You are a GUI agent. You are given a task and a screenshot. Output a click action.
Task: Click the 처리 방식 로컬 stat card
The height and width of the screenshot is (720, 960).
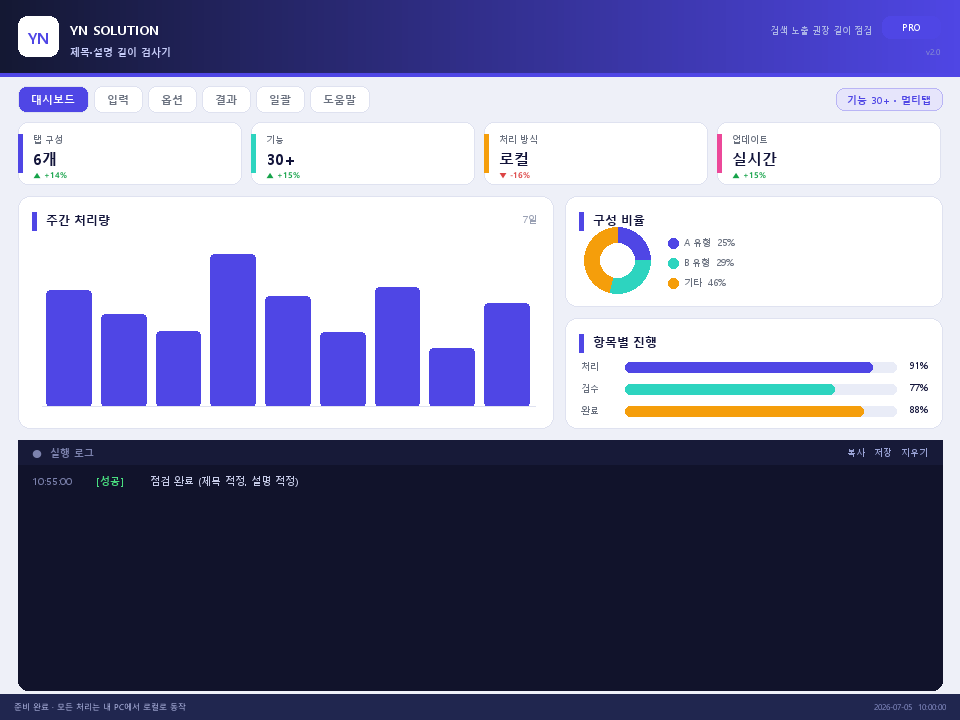coord(596,154)
